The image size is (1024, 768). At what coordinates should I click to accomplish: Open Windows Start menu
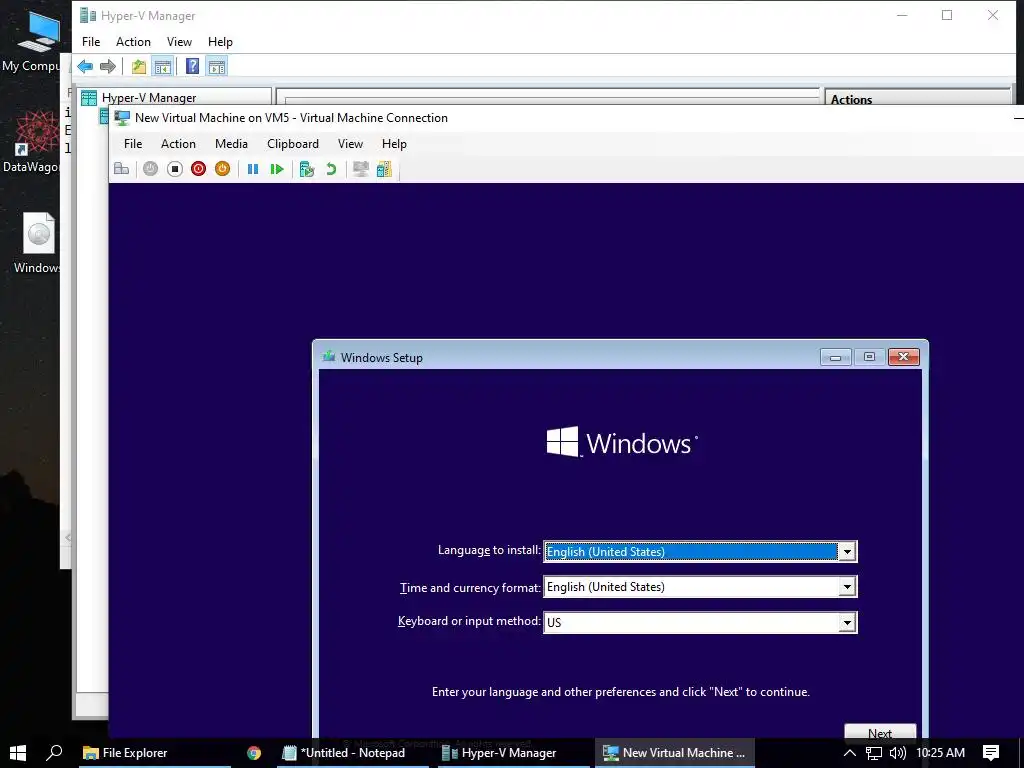[x=18, y=753]
